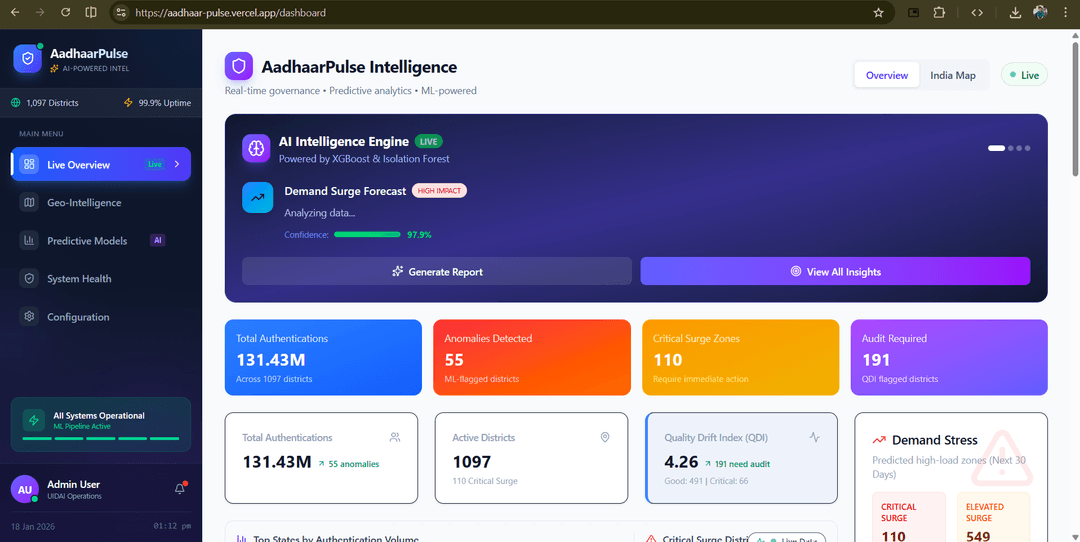Switch to the Overview tab

[x=886, y=75]
